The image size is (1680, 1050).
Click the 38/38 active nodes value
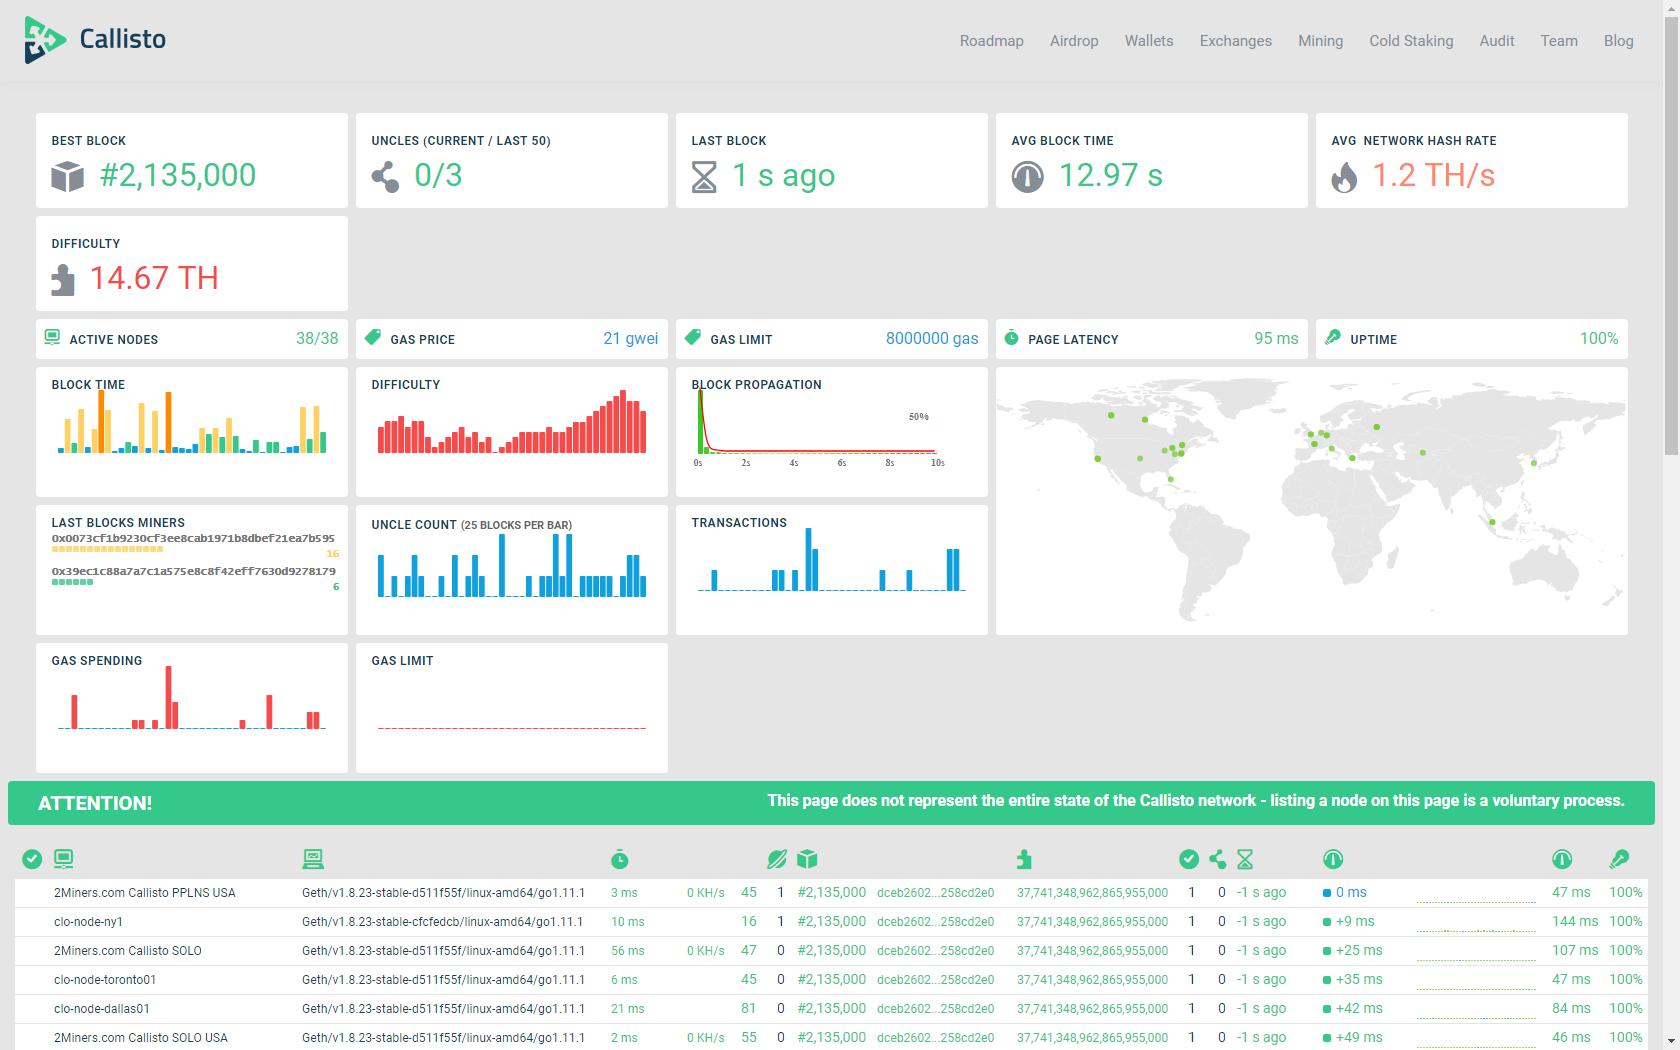coord(317,339)
